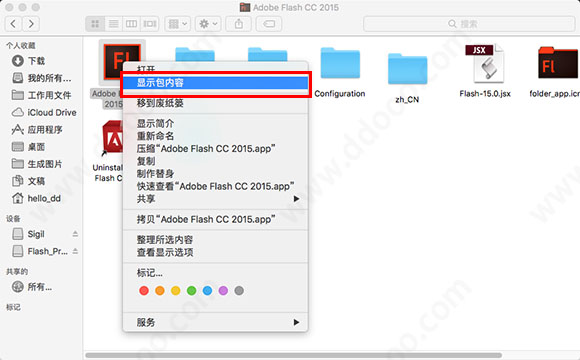Open the arrange items dropdown

pos(178,24)
